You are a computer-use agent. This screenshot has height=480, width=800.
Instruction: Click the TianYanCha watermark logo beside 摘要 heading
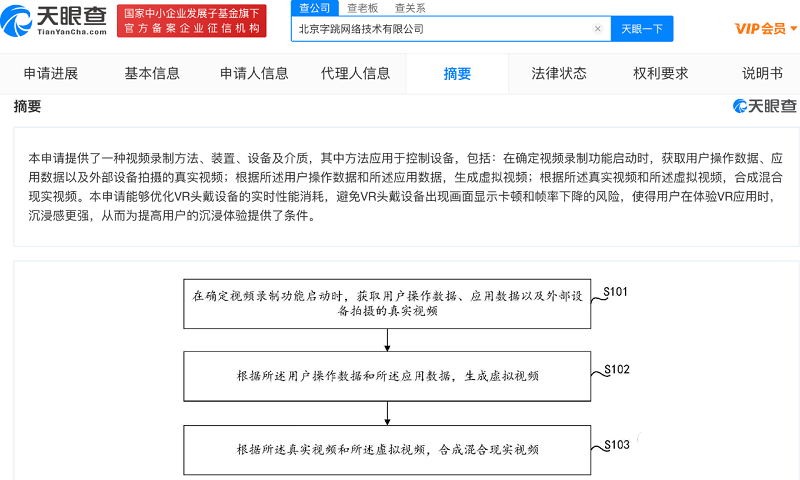coord(764,106)
